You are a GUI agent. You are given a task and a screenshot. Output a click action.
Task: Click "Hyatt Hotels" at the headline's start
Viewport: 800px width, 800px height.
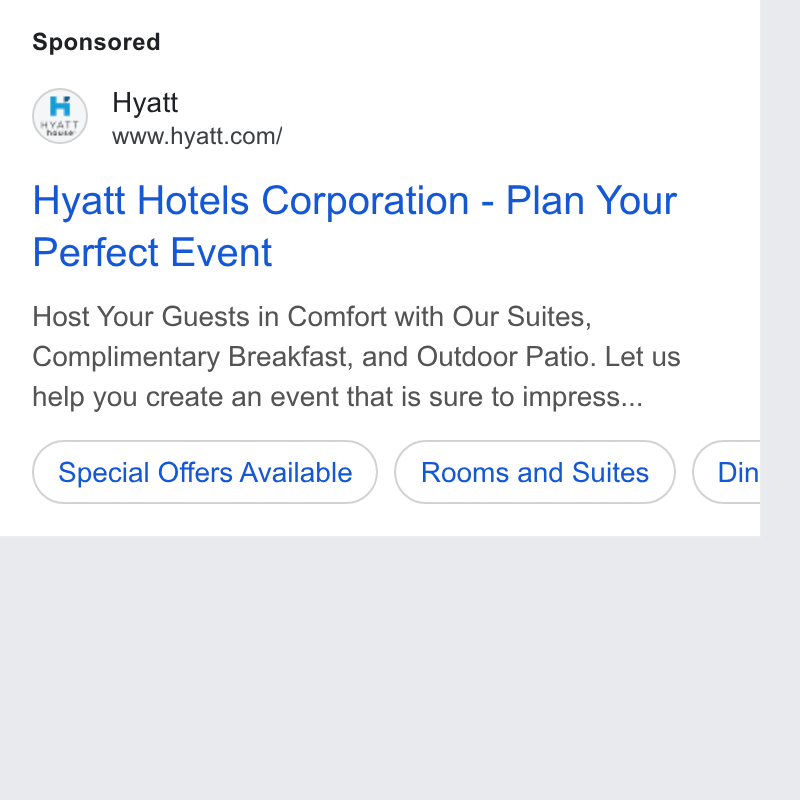pos(141,201)
